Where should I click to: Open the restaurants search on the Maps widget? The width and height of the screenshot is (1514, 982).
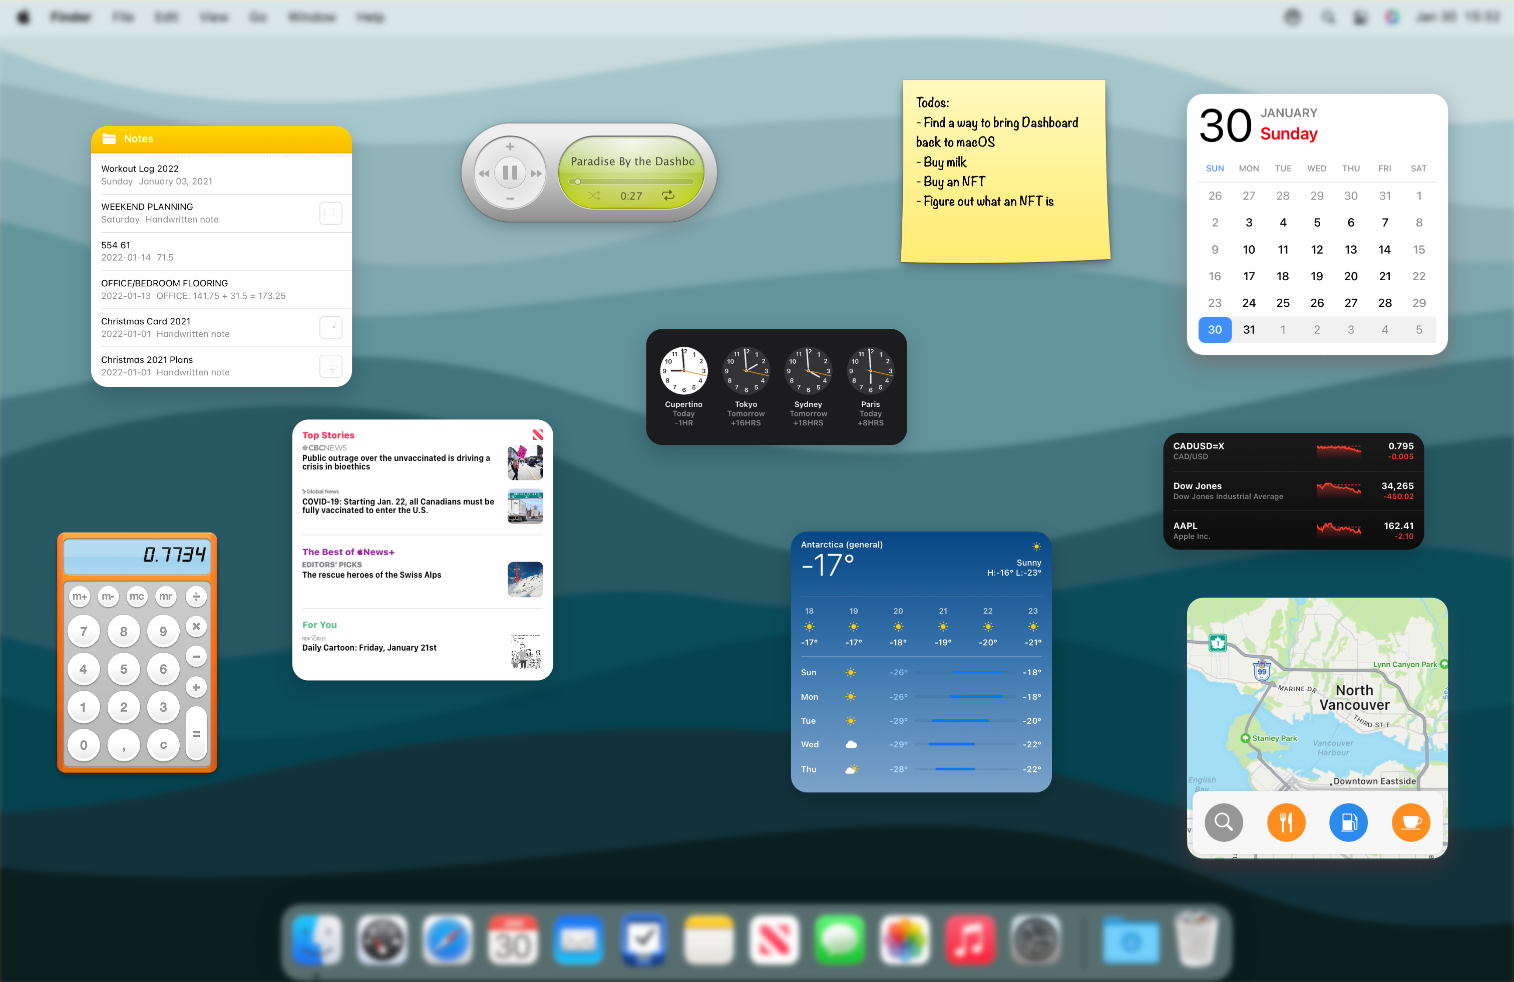pyautogui.click(x=1286, y=822)
